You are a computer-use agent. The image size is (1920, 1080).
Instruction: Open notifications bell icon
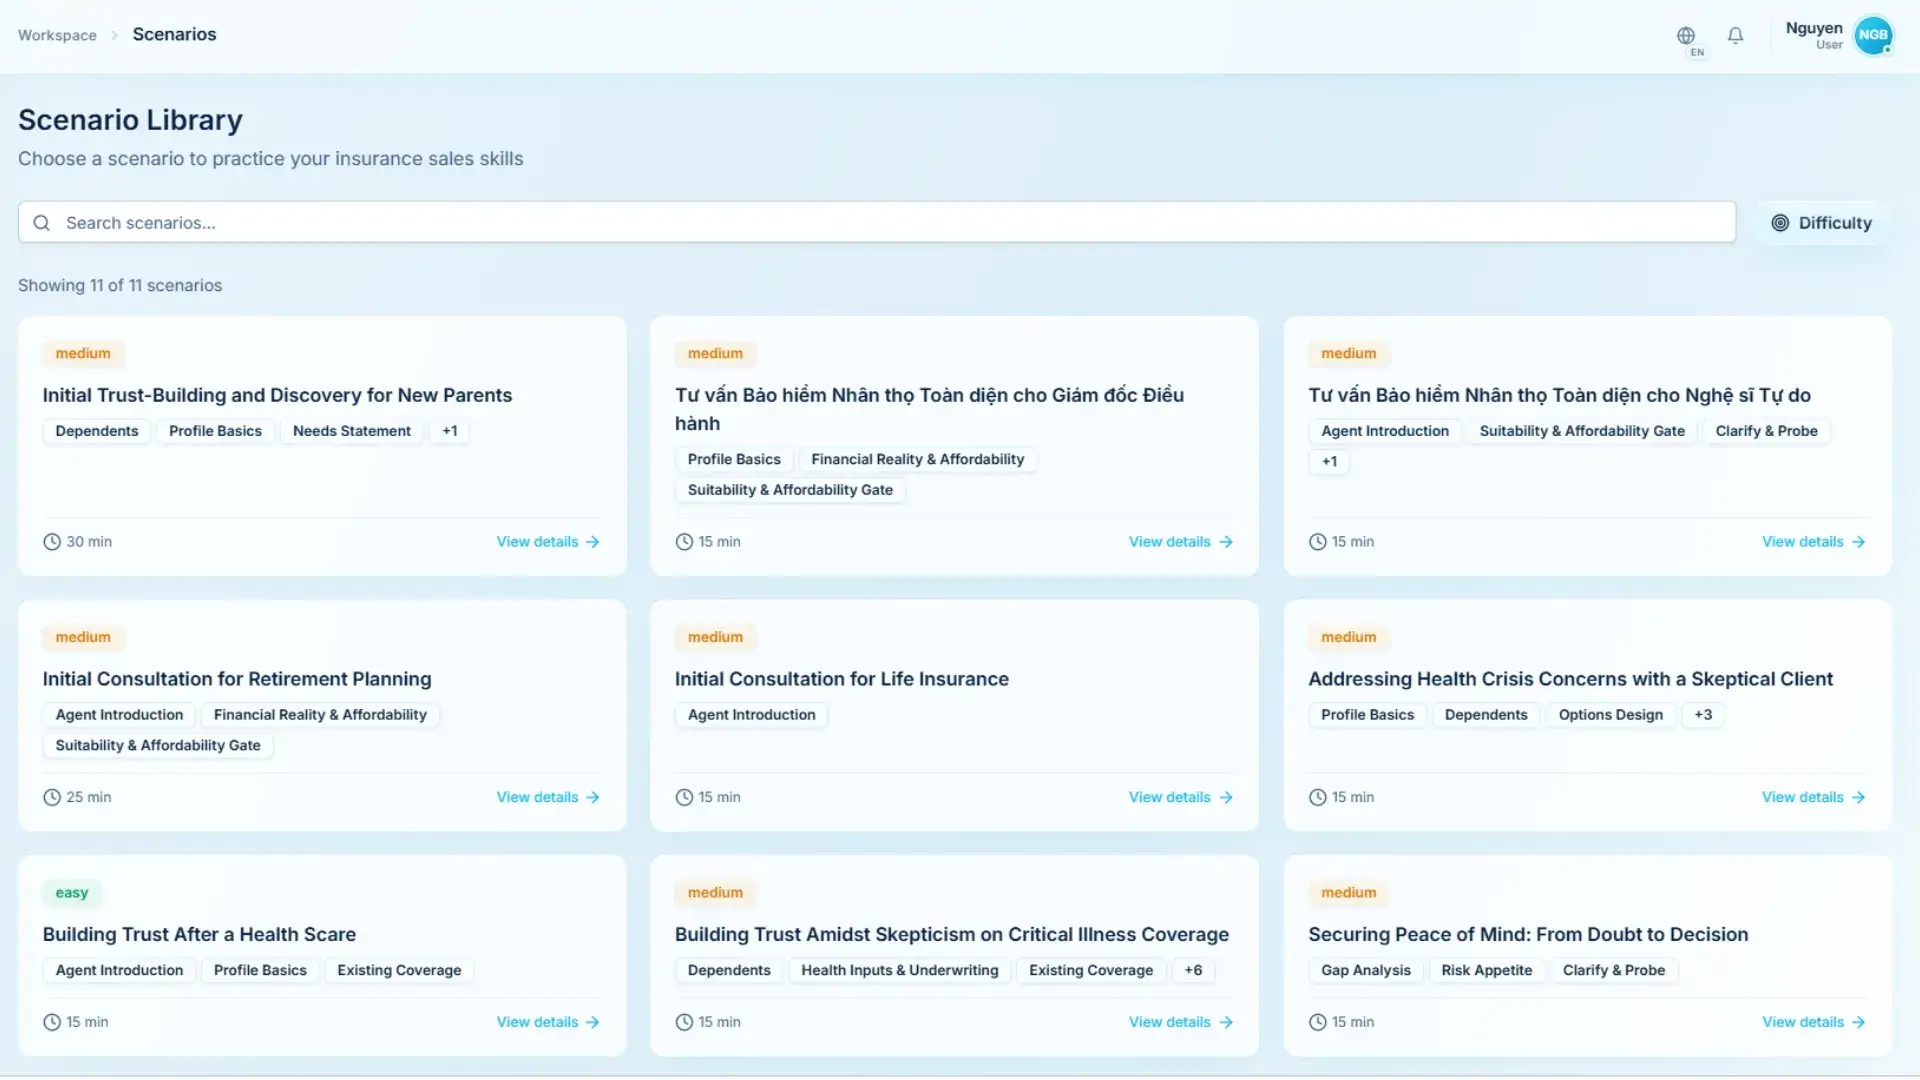pyautogui.click(x=1736, y=35)
